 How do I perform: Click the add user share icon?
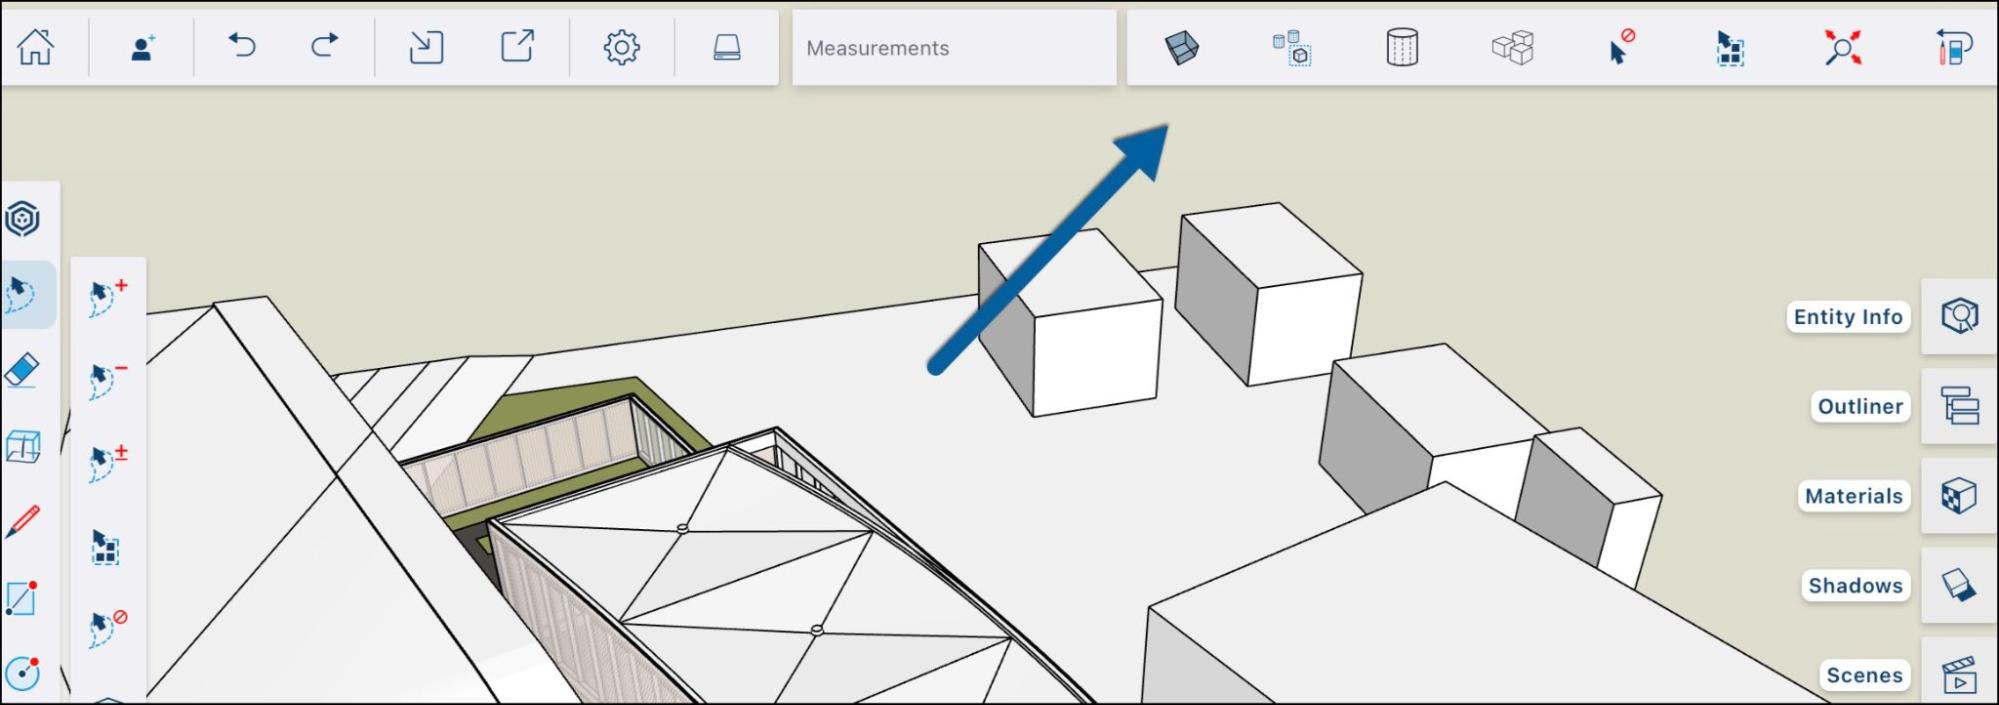click(x=143, y=47)
